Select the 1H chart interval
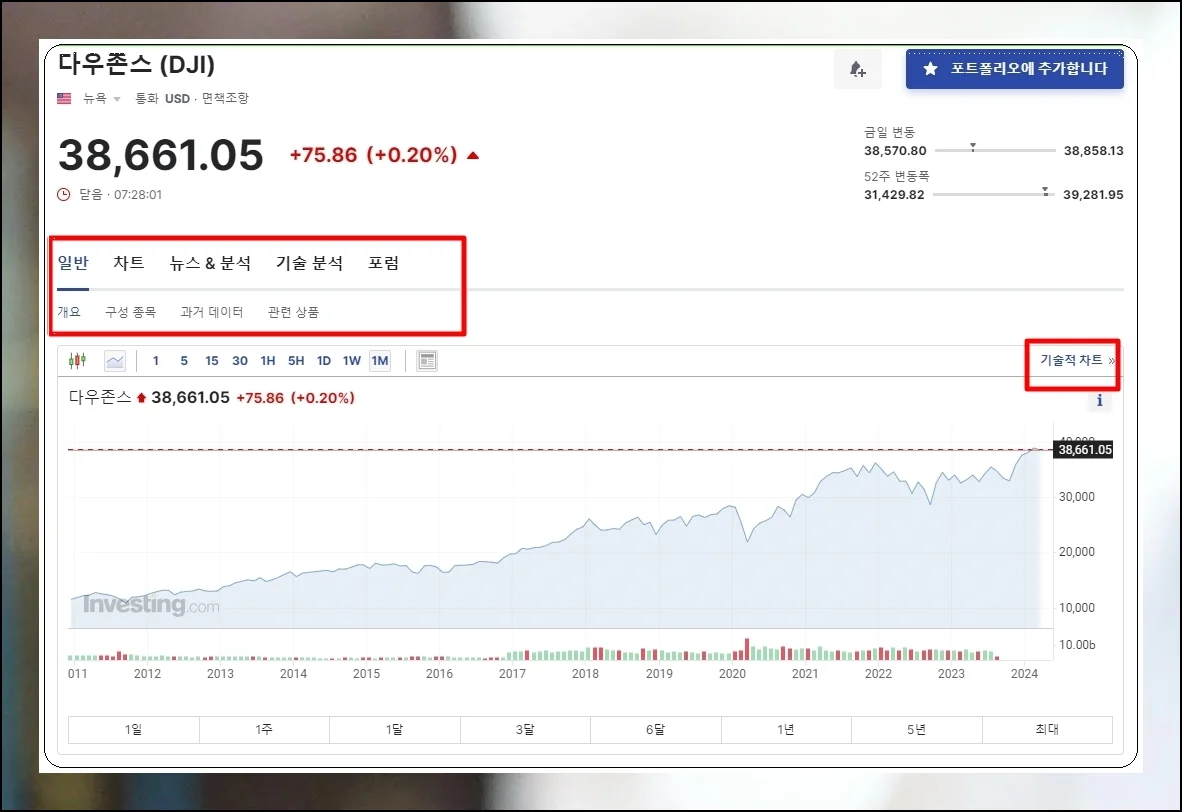Viewport: 1182px width, 812px height. coord(268,361)
